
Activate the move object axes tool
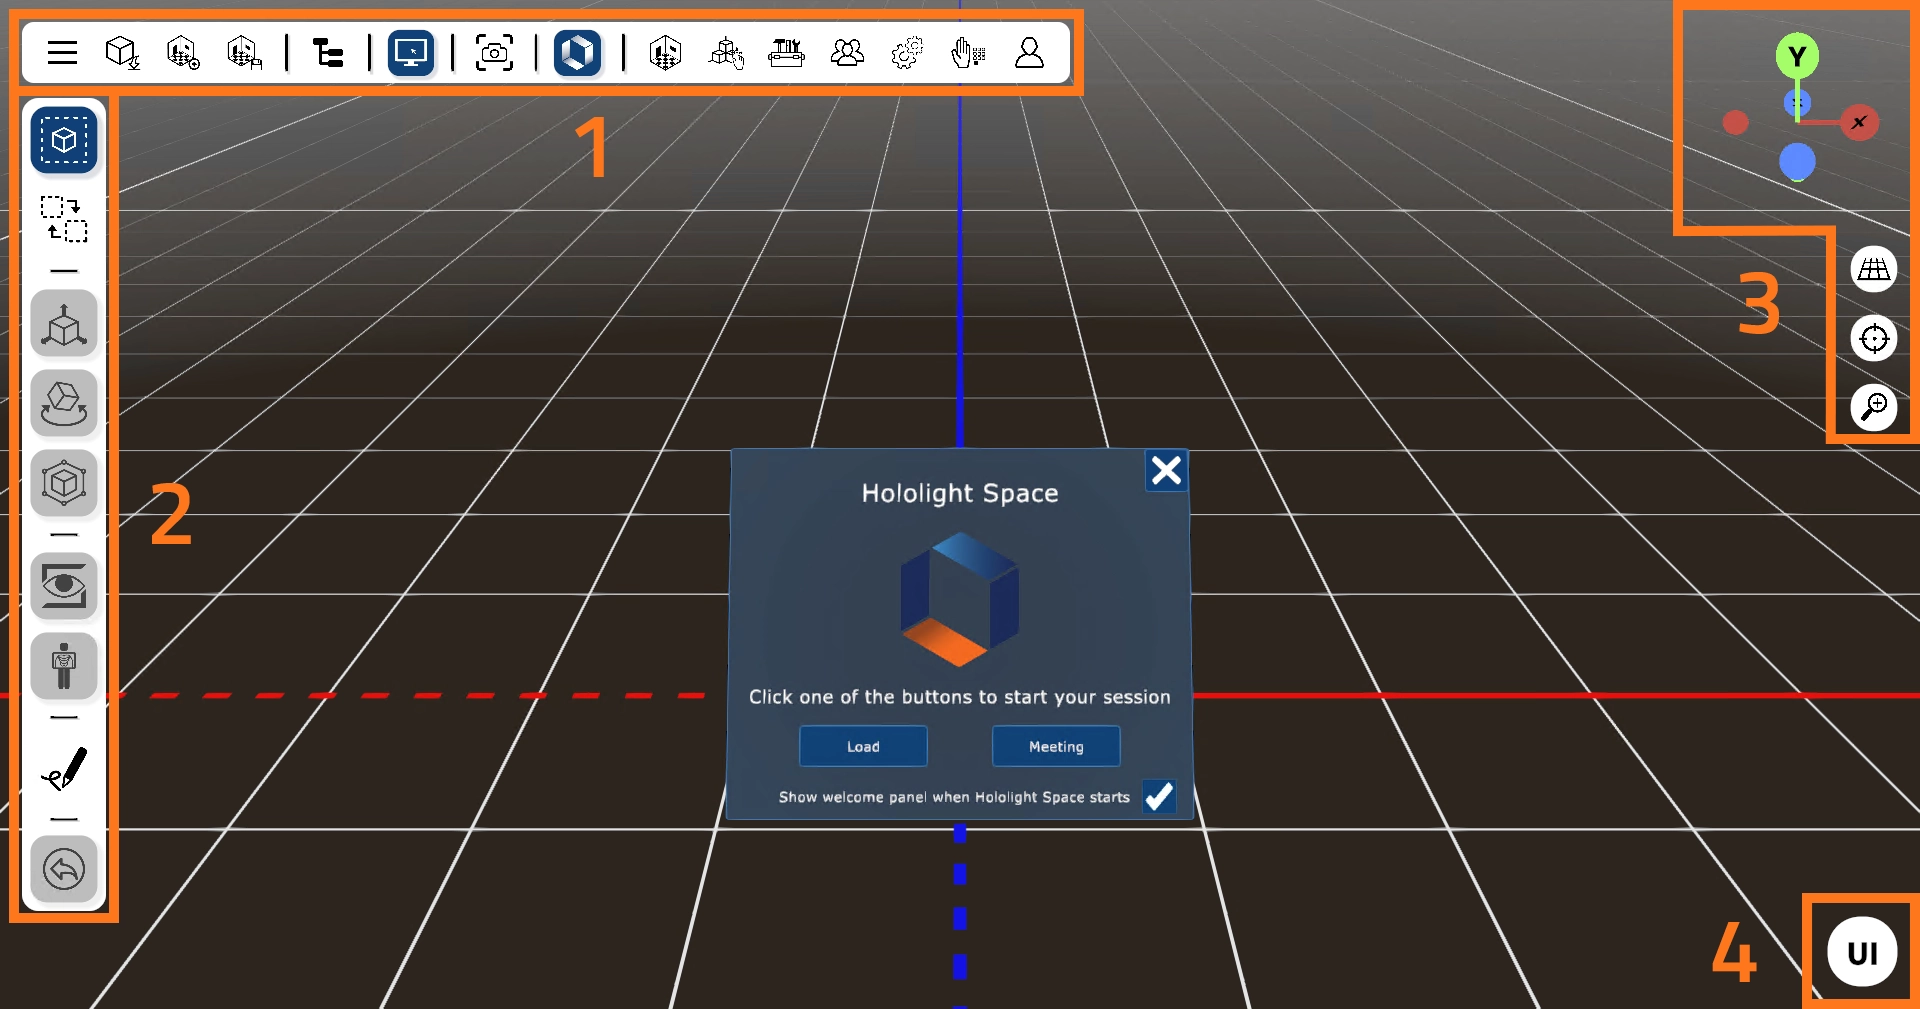pyautogui.click(x=64, y=324)
